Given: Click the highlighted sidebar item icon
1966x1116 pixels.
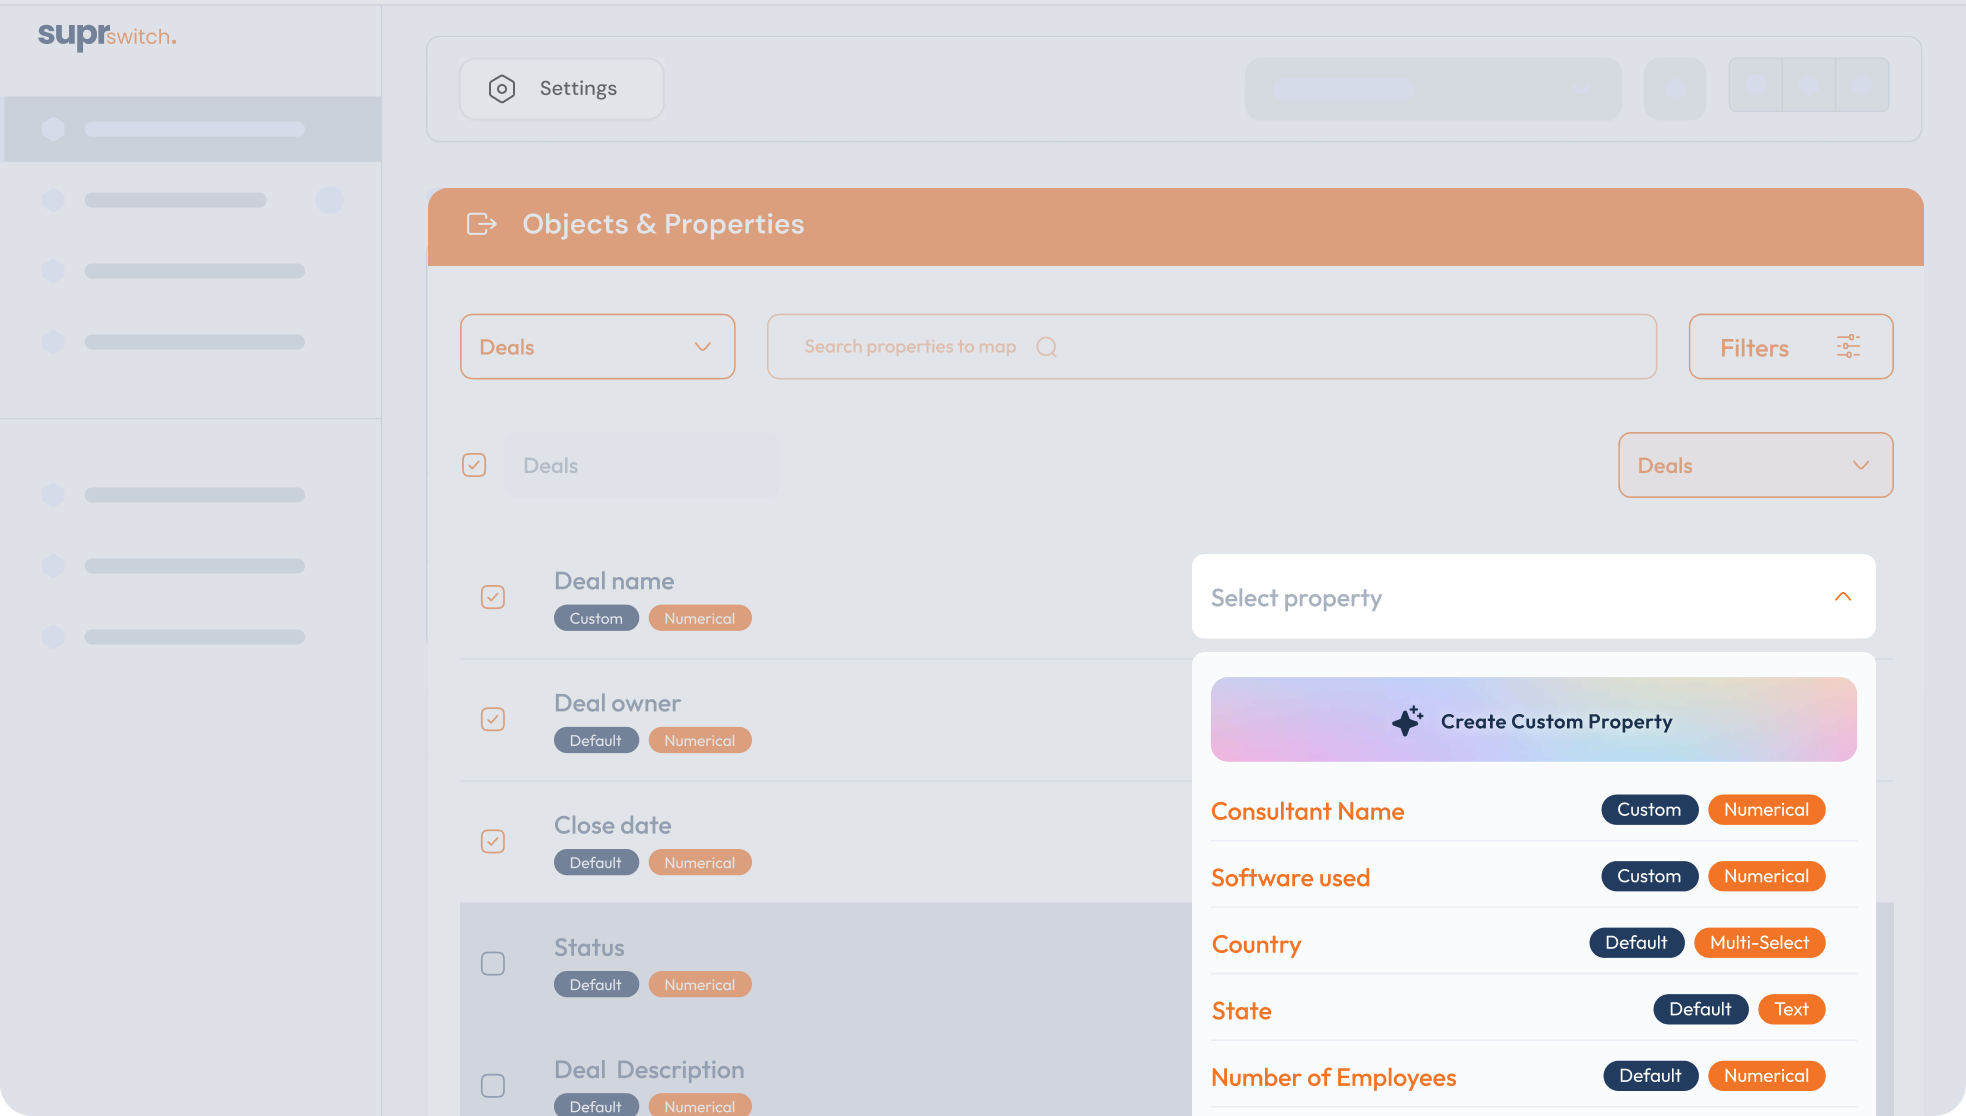Looking at the screenshot, I should click(54, 129).
